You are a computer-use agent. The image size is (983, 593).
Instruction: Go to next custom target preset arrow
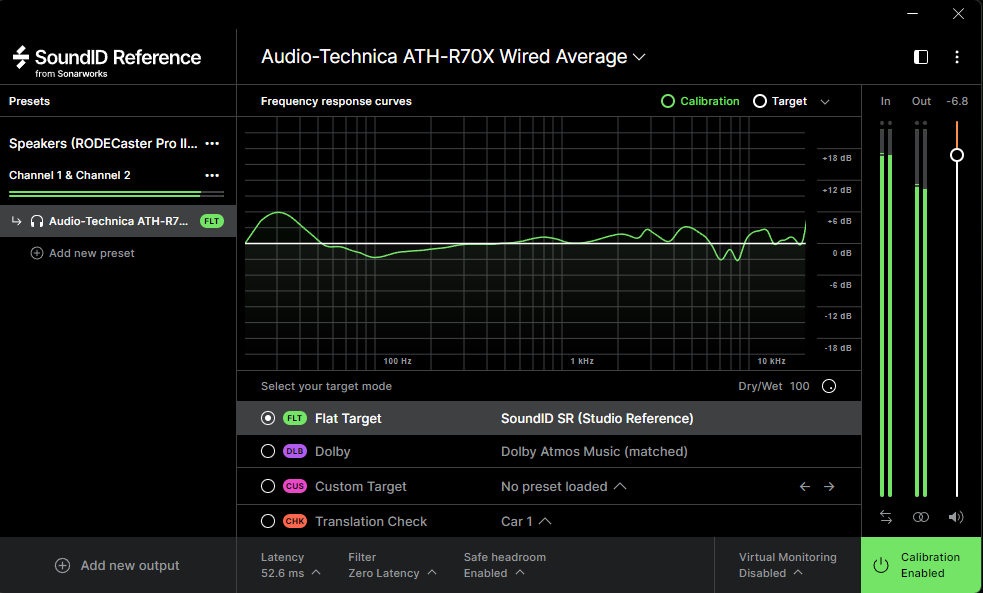829,487
